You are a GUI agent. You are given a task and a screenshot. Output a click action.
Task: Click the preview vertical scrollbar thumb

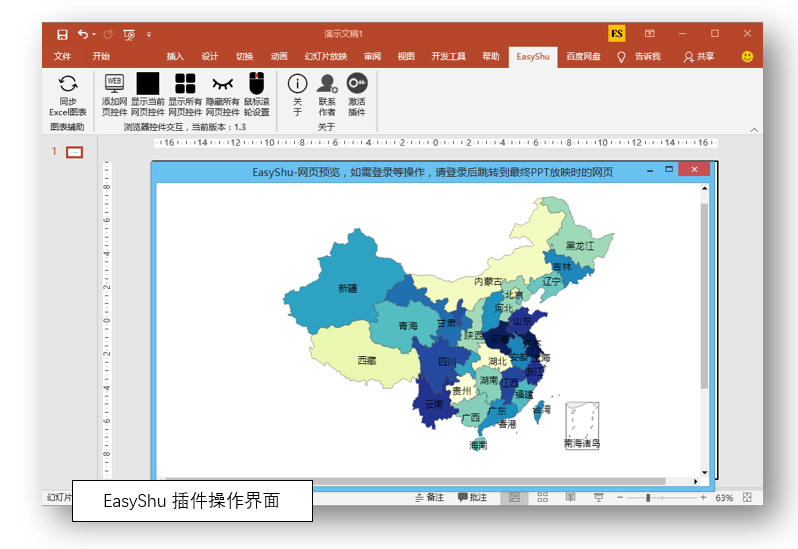704,296
